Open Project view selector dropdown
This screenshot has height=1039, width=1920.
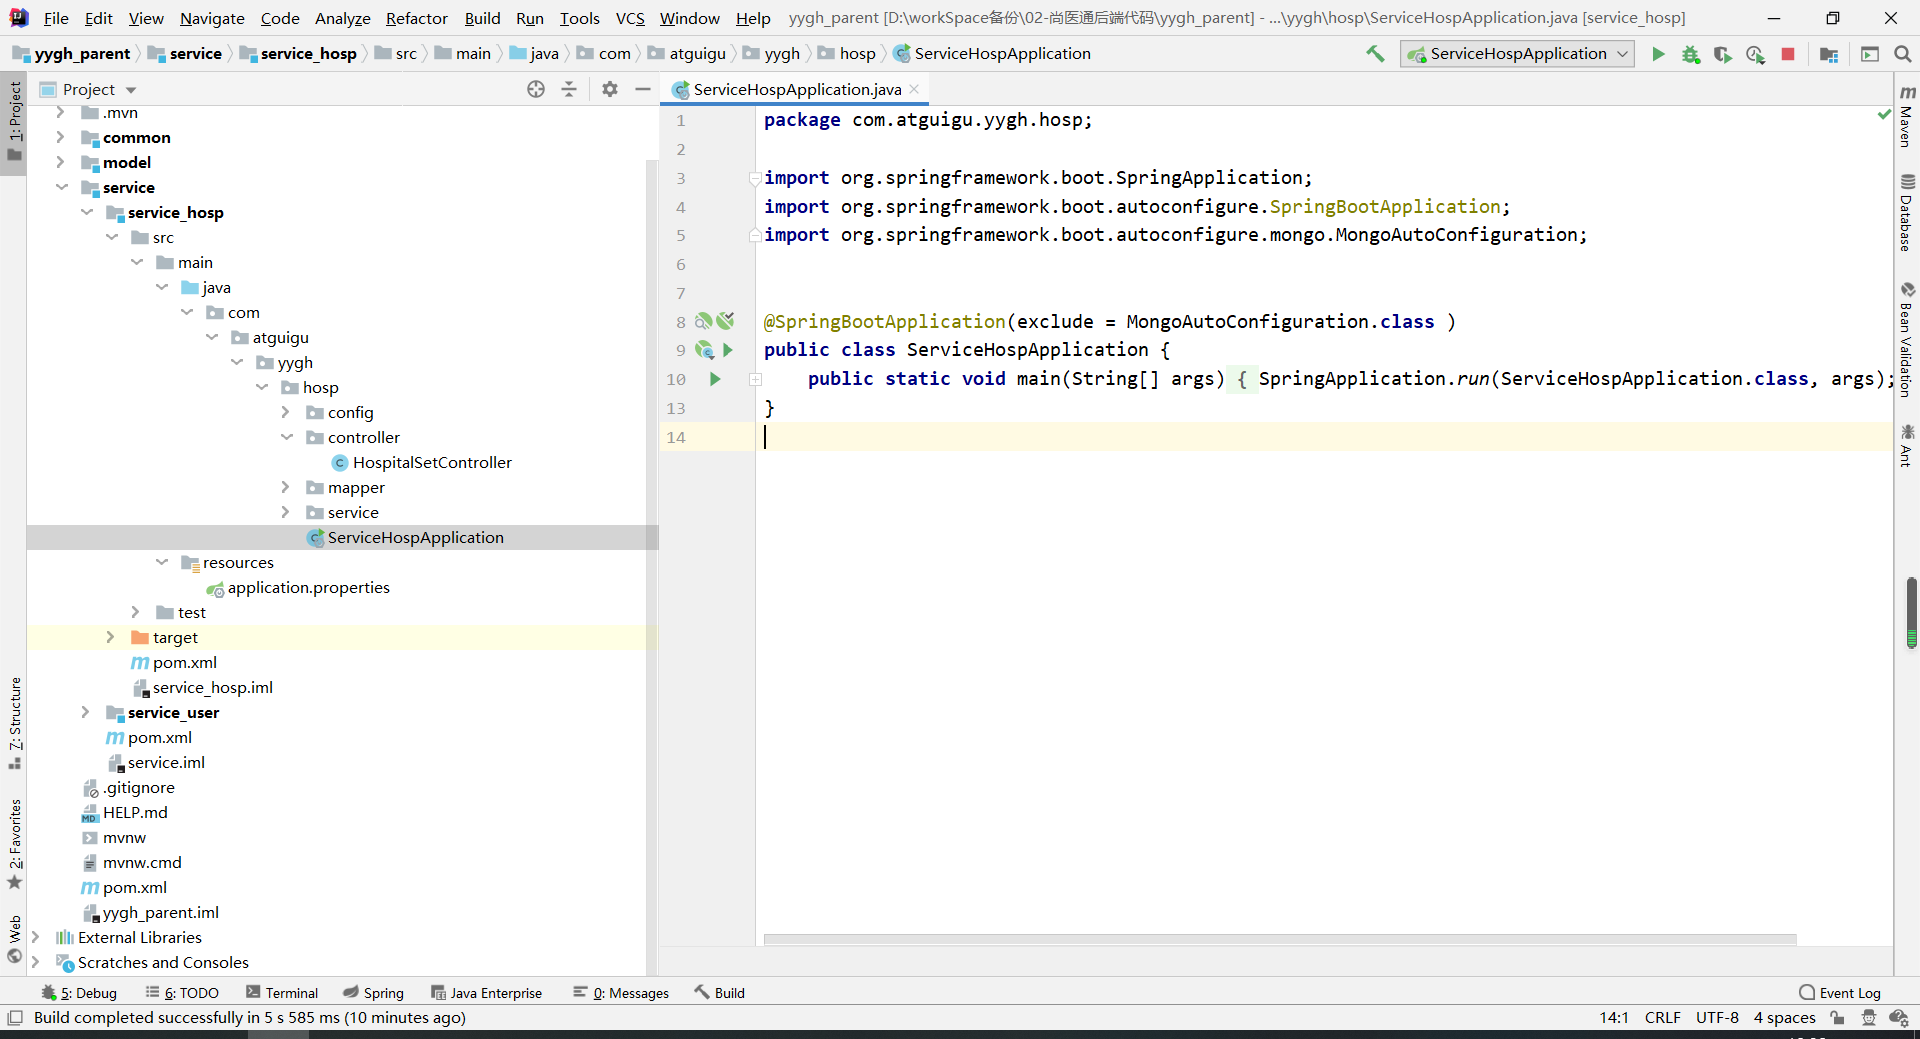[87, 89]
